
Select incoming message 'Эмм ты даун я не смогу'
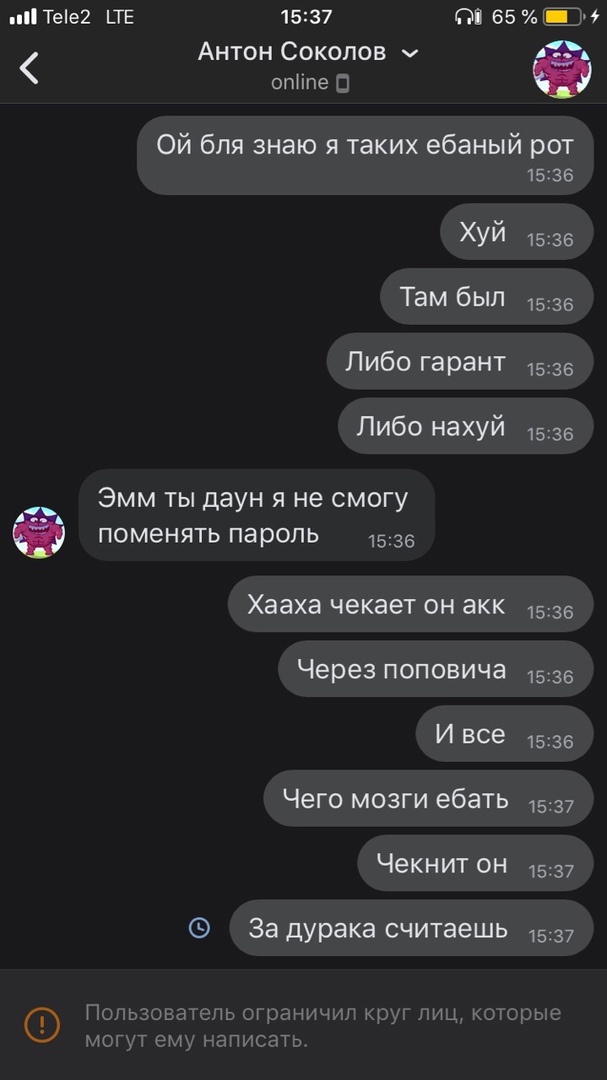(256, 515)
